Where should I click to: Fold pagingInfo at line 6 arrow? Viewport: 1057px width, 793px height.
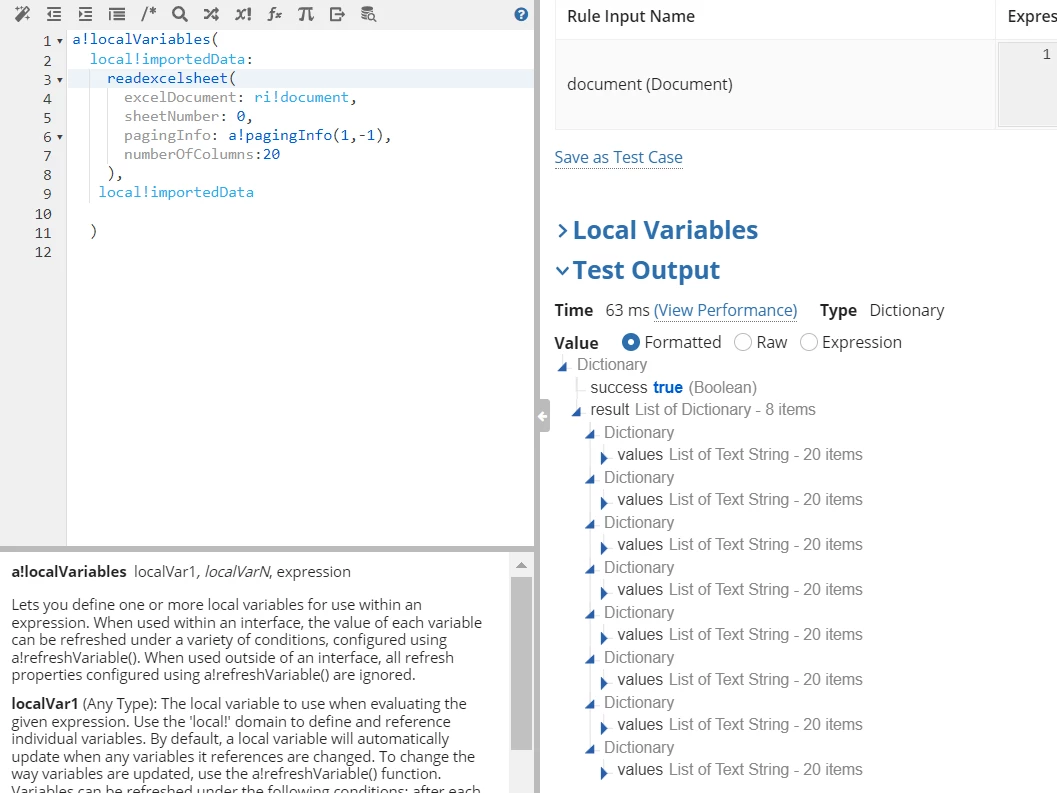click(60, 138)
